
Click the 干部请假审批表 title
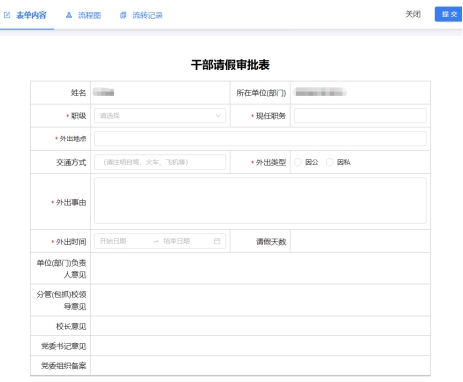click(x=230, y=65)
